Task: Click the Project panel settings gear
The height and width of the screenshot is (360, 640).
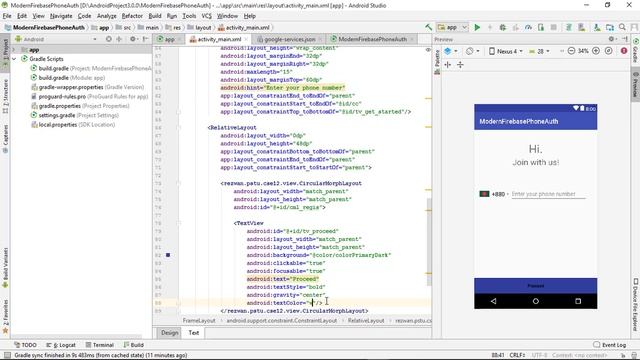Action: 133,39
